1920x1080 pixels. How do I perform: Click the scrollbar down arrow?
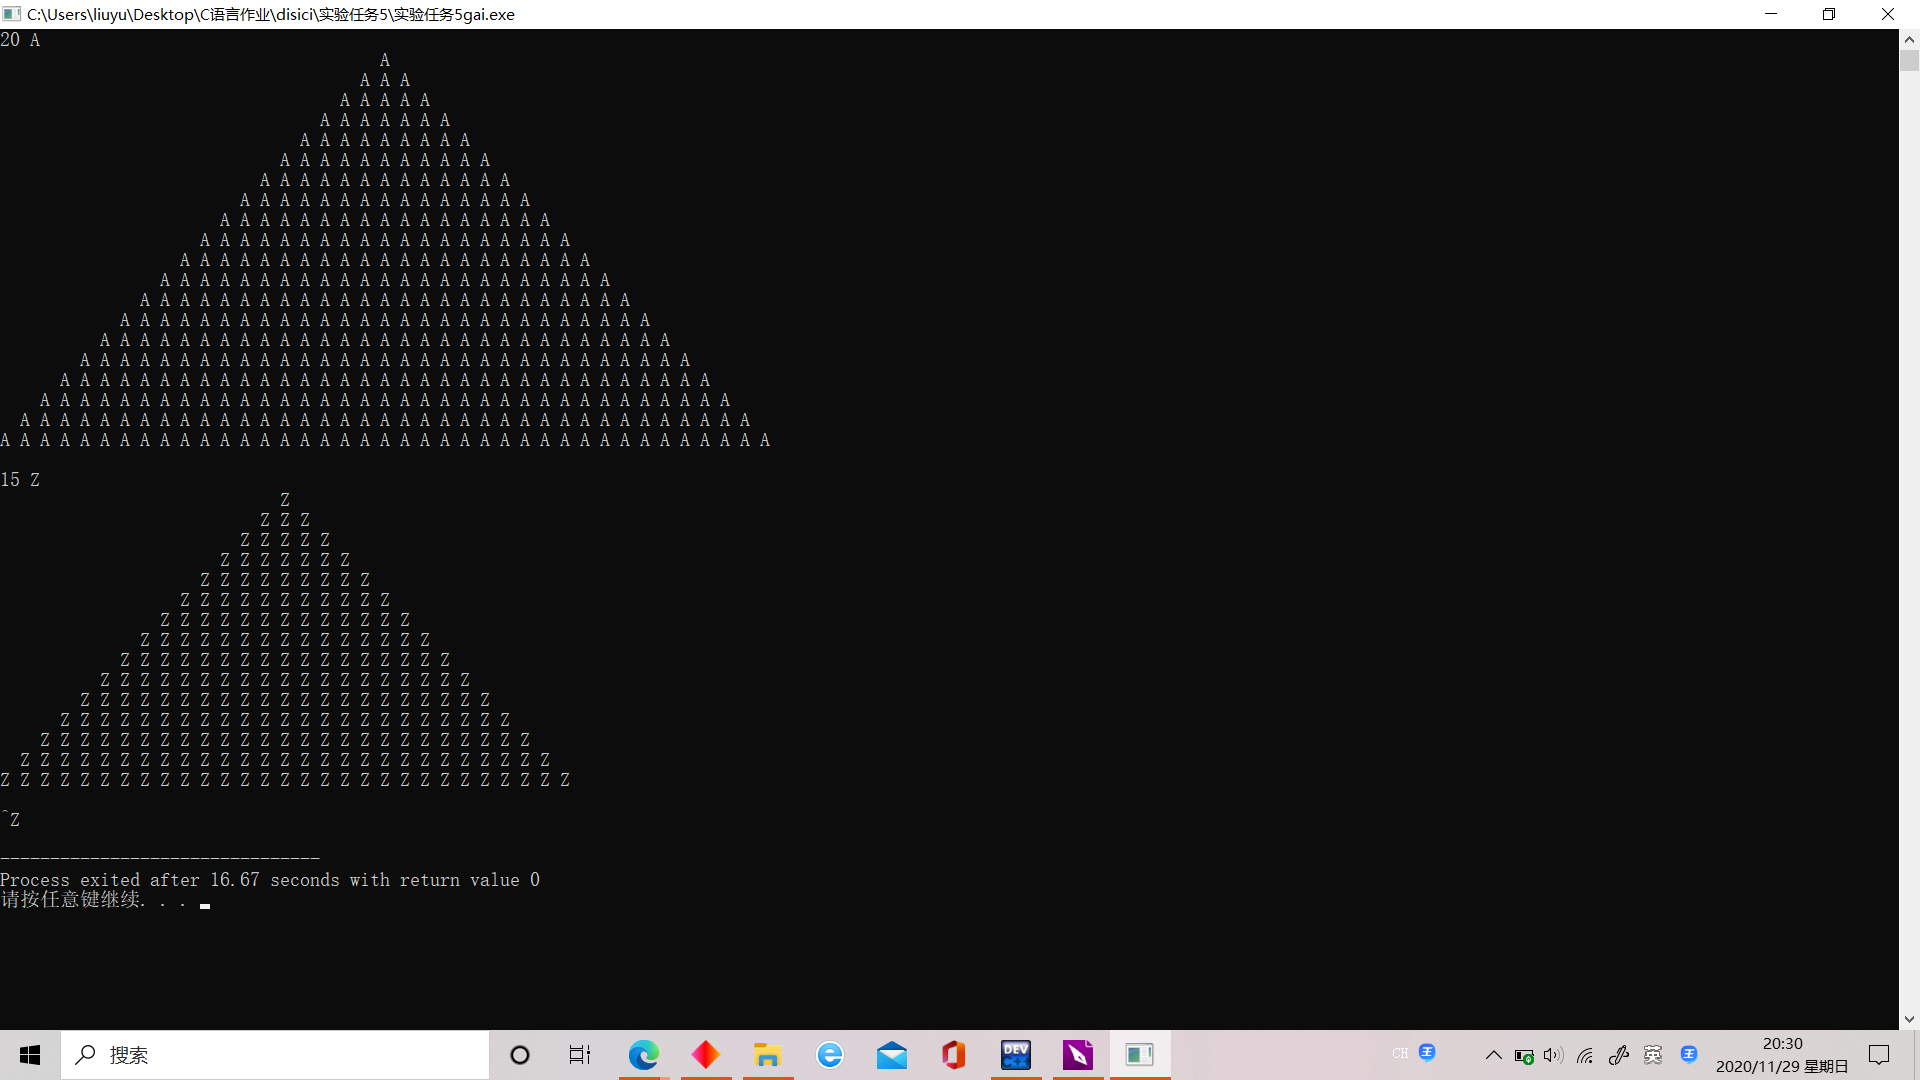(1909, 1019)
